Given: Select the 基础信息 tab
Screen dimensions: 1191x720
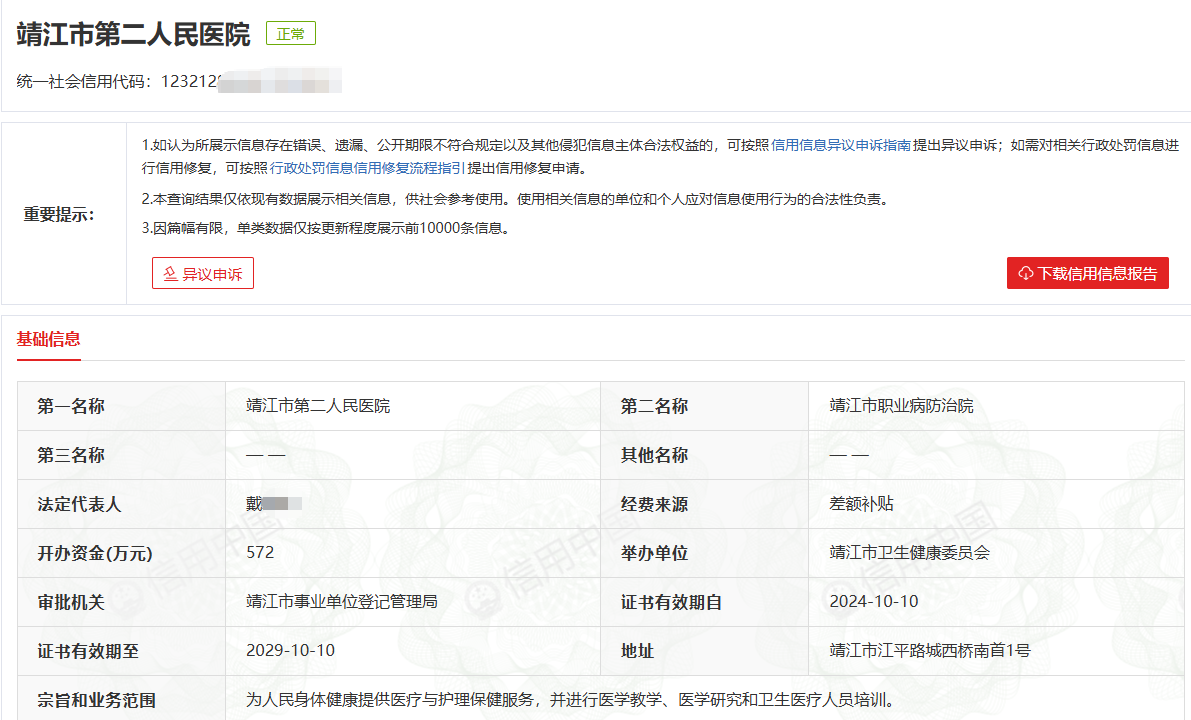Looking at the screenshot, I should pyautogui.click(x=49, y=339).
